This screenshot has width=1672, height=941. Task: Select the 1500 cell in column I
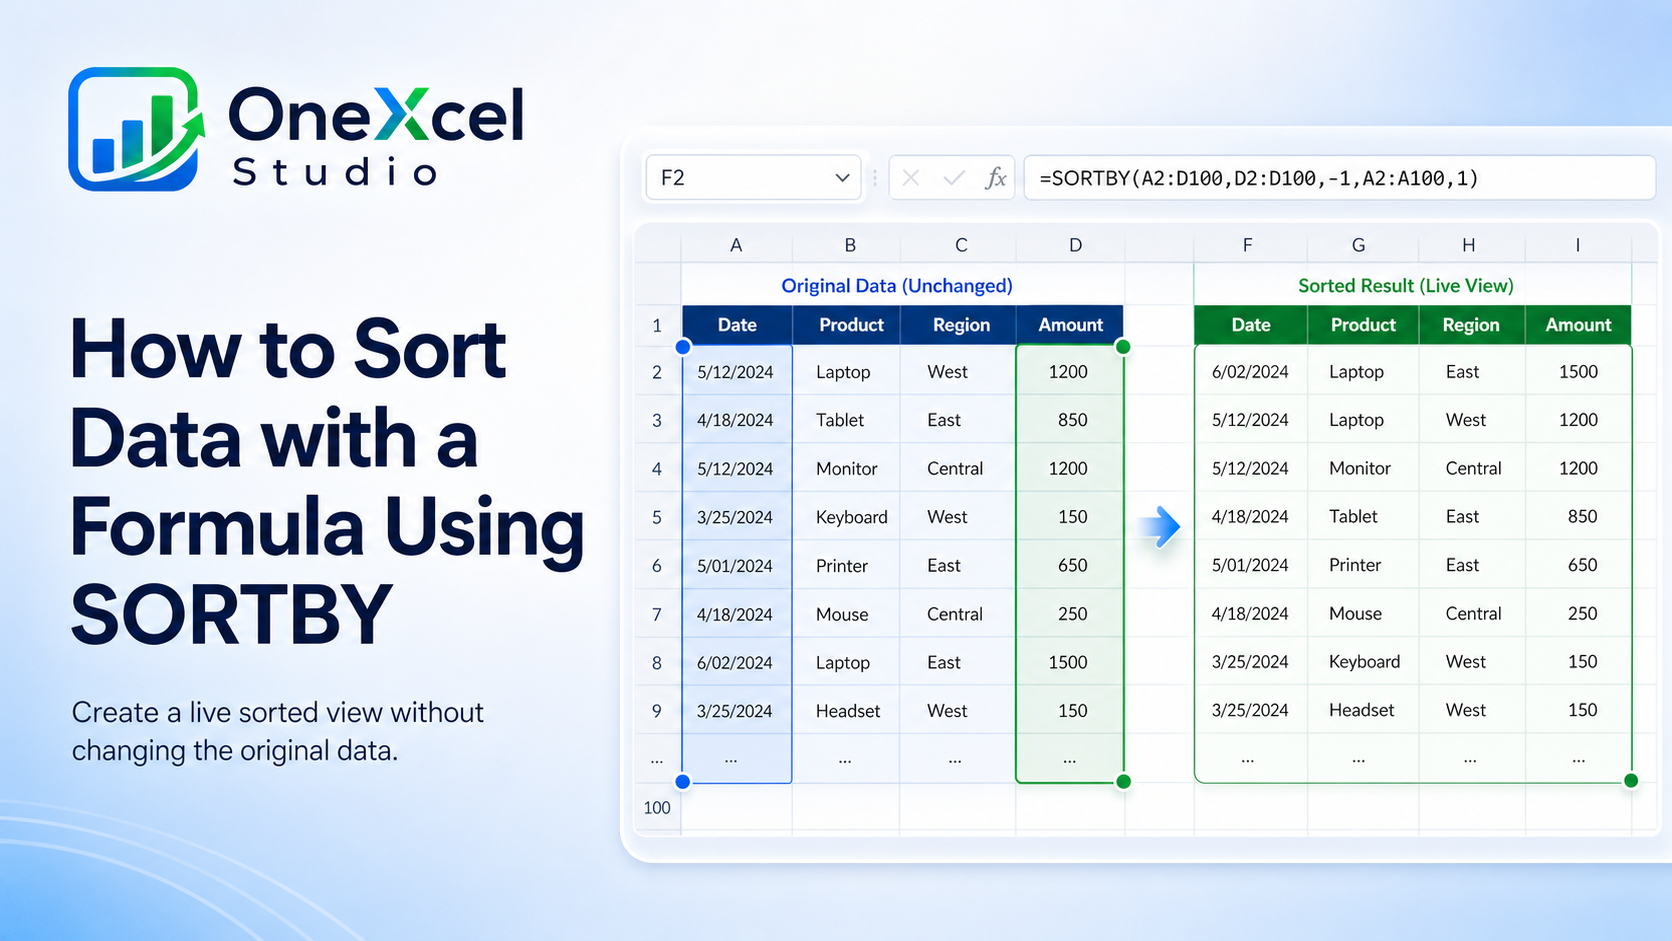[1578, 372]
